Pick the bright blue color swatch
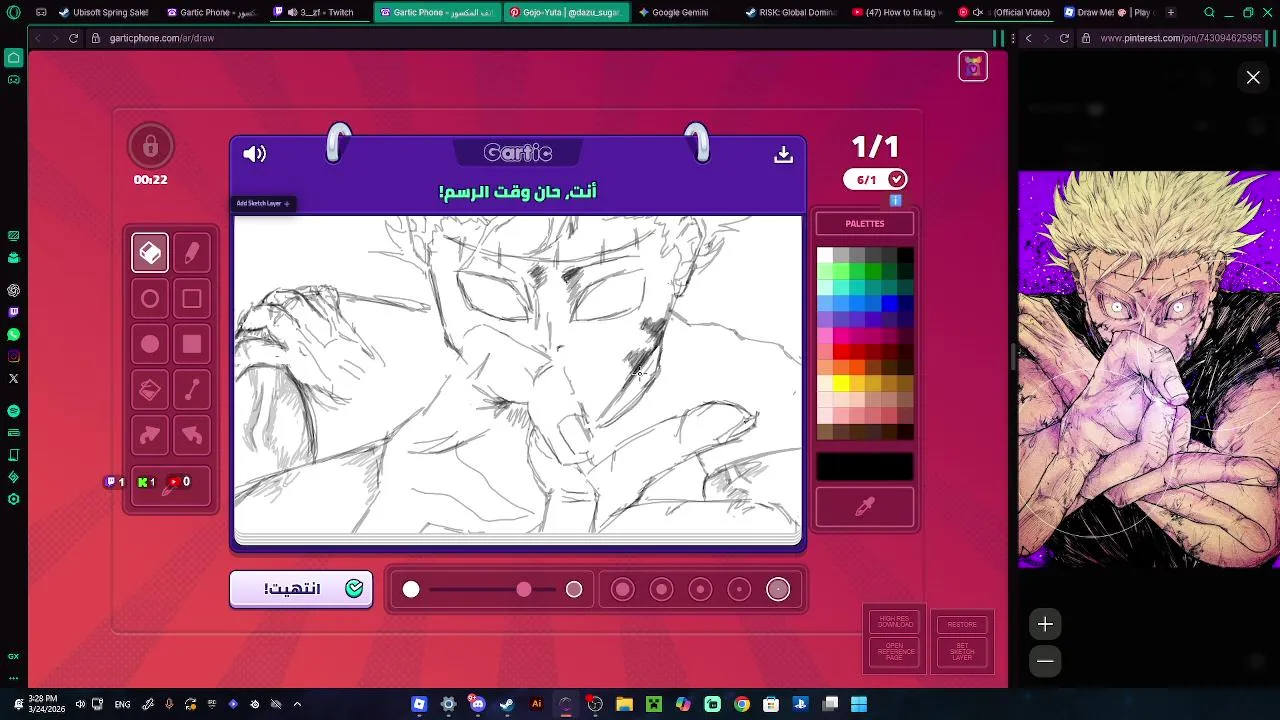The image size is (1280, 720). click(889, 303)
